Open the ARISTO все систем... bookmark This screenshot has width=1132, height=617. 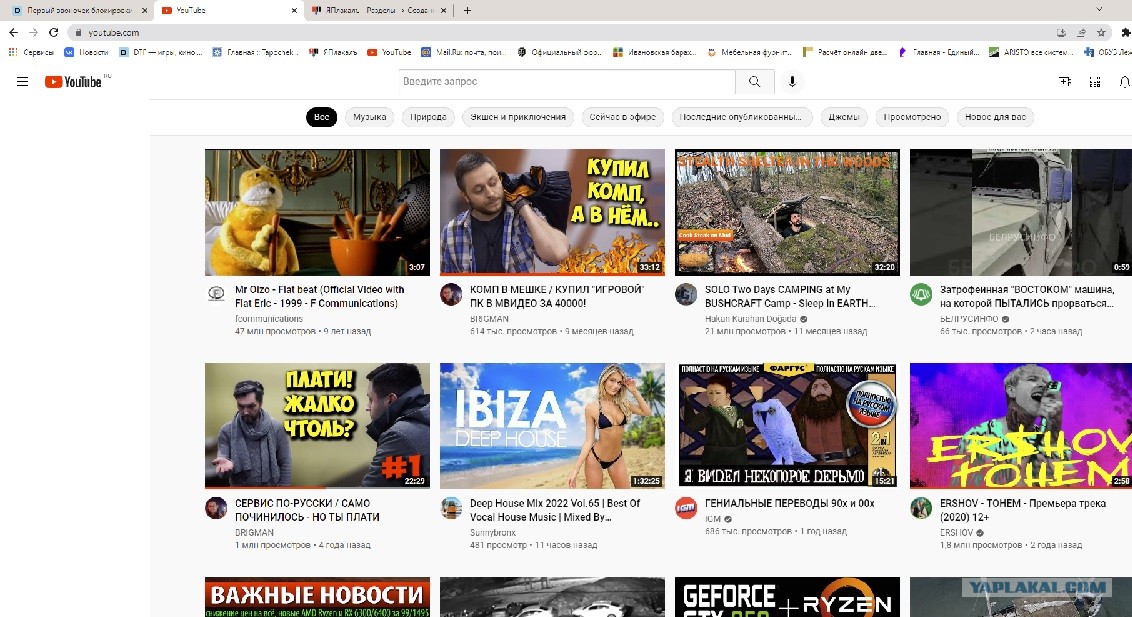coord(1032,52)
